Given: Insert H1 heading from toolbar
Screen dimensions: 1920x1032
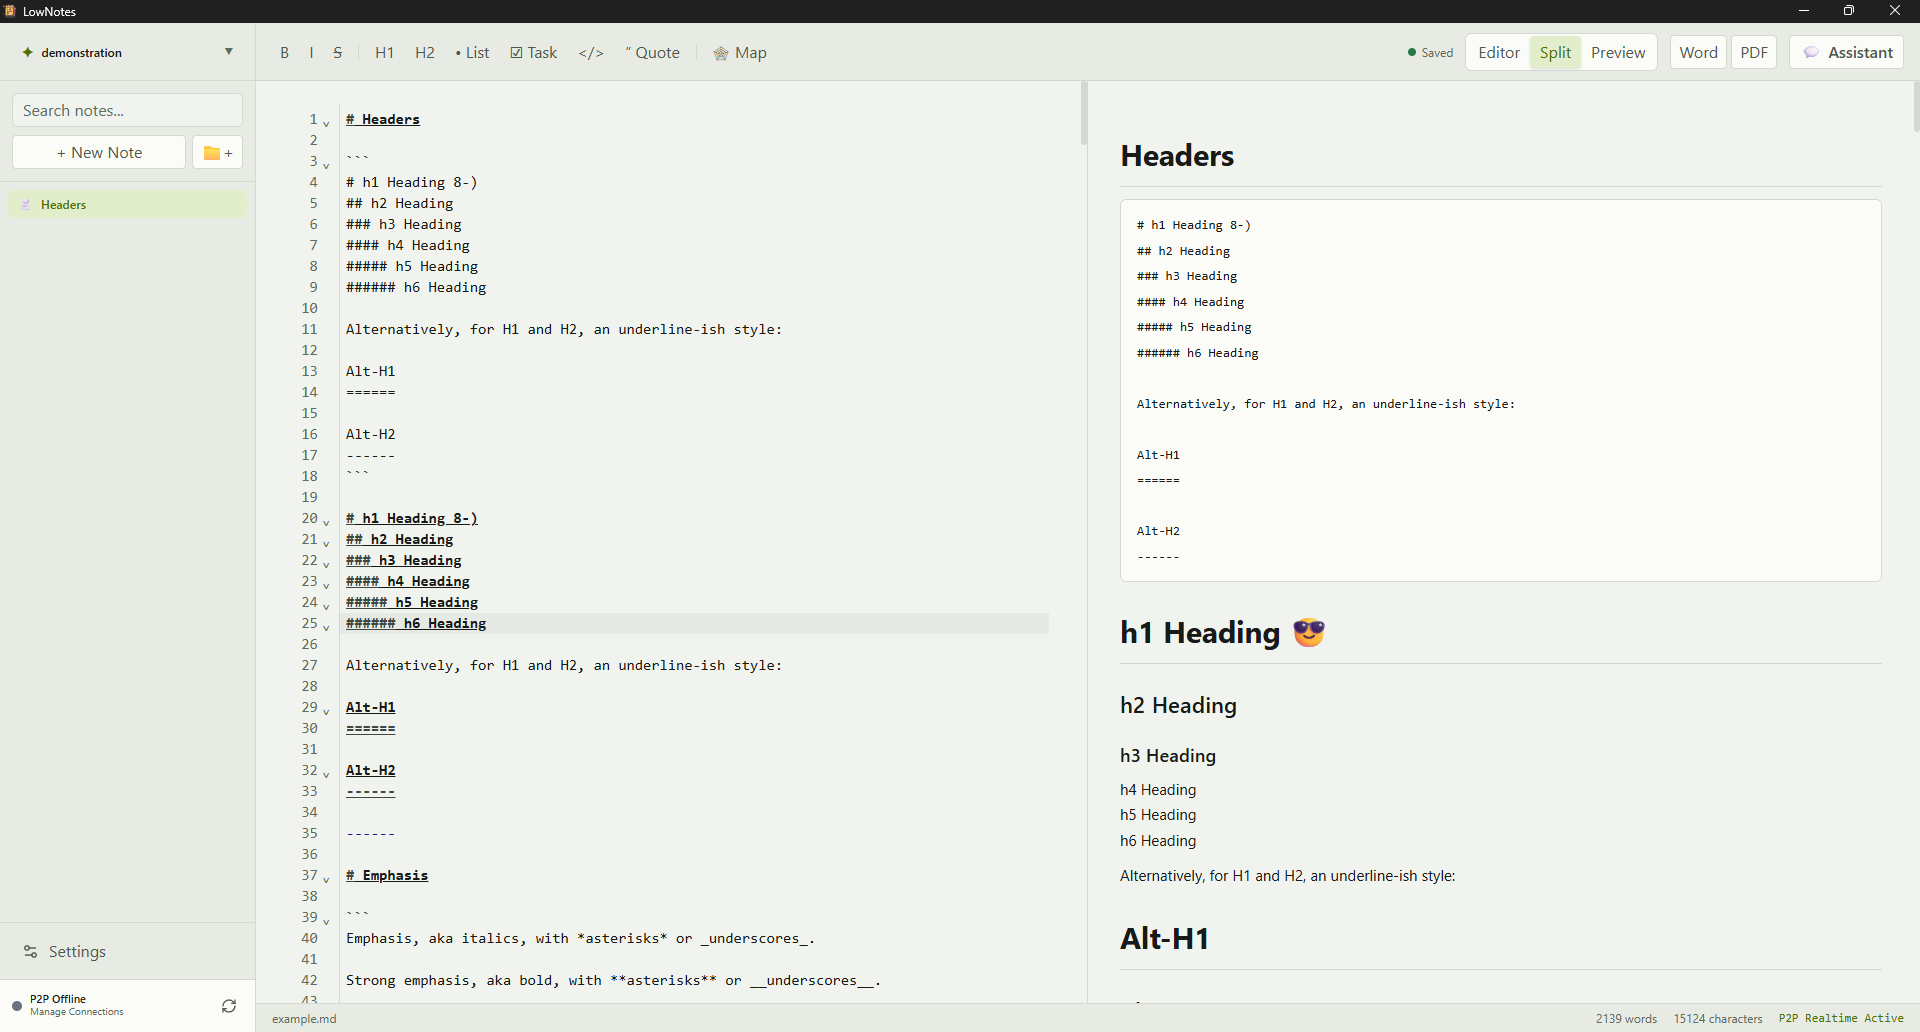Looking at the screenshot, I should point(384,53).
